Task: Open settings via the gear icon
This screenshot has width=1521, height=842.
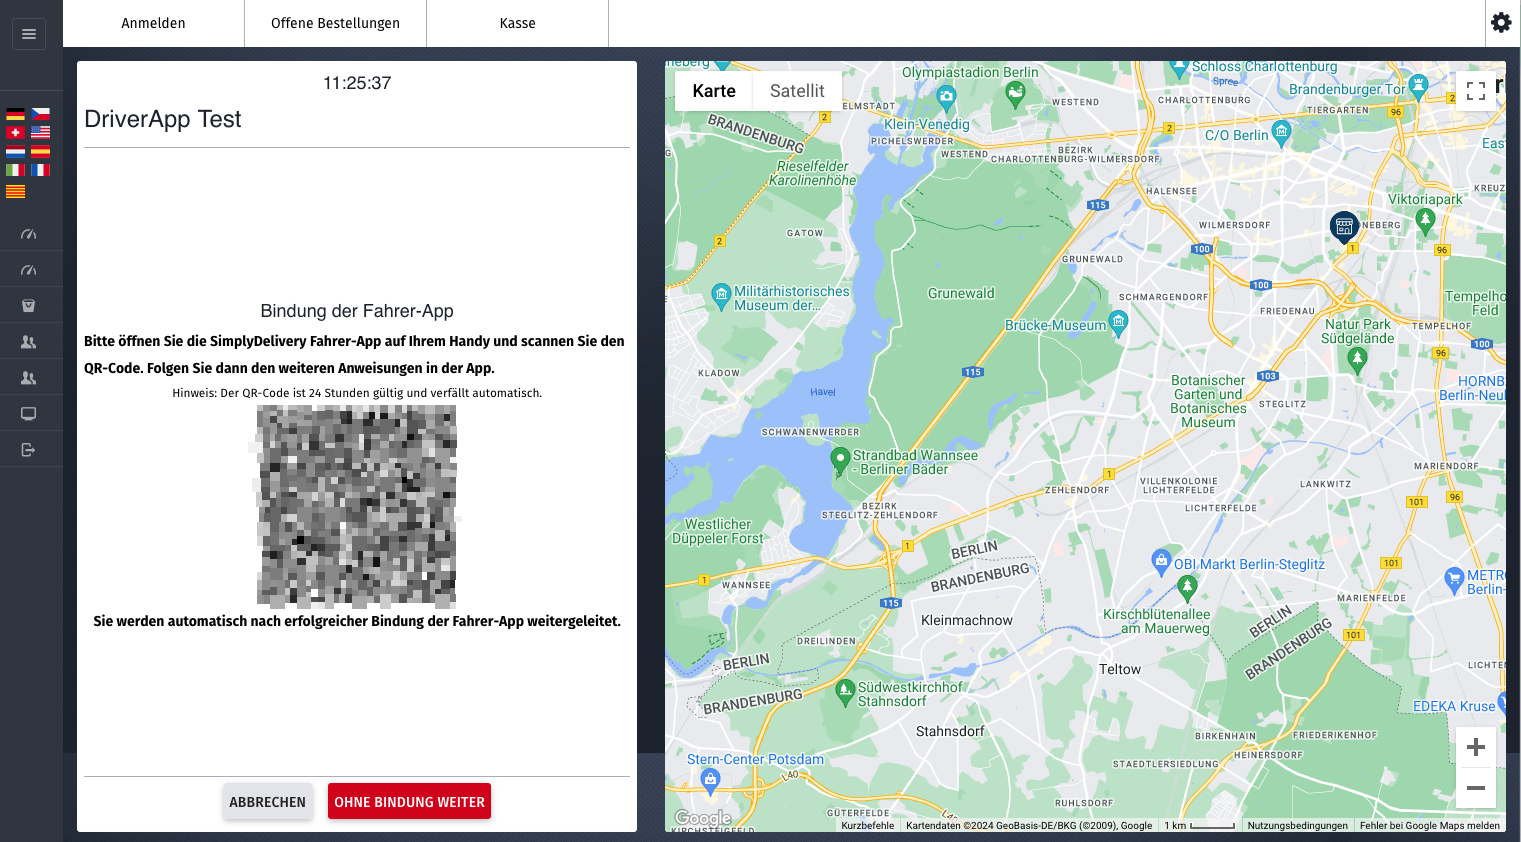Action: click(1501, 22)
